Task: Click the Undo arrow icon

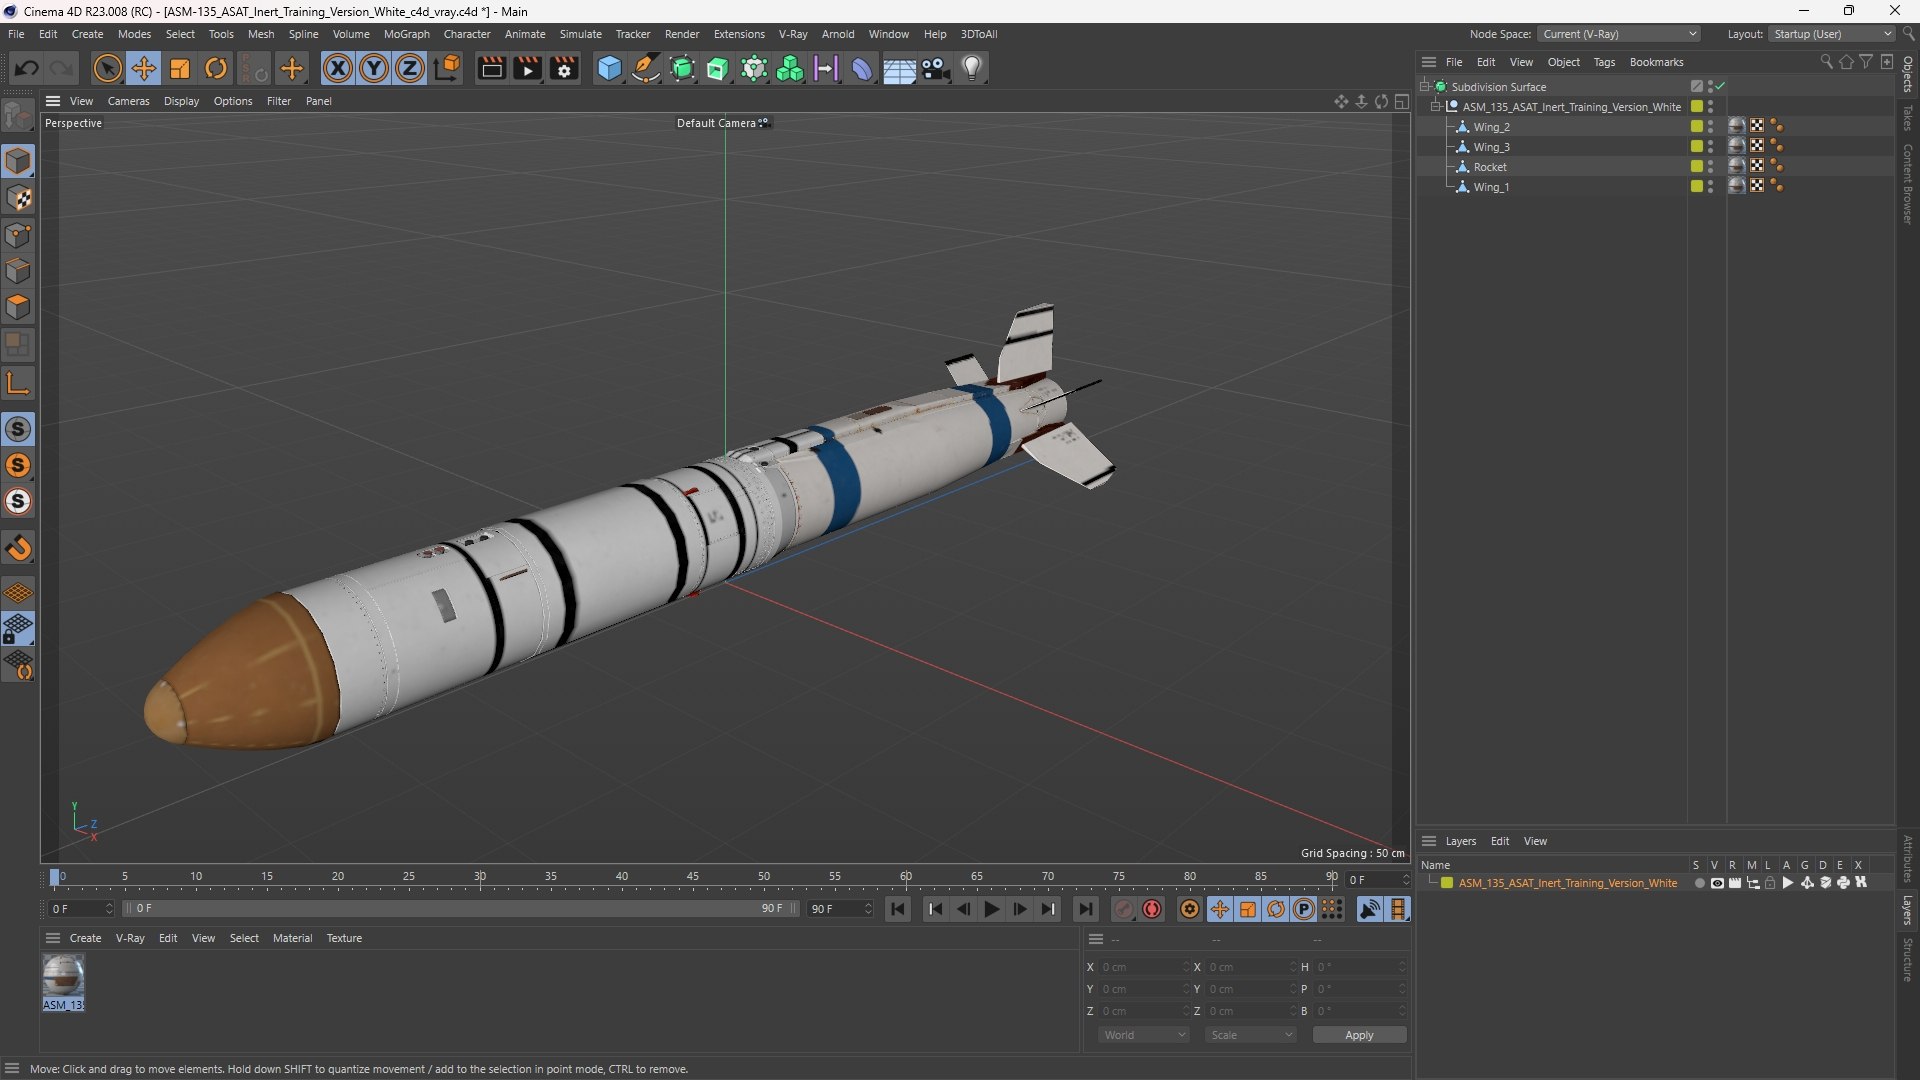Action: pyautogui.click(x=27, y=68)
